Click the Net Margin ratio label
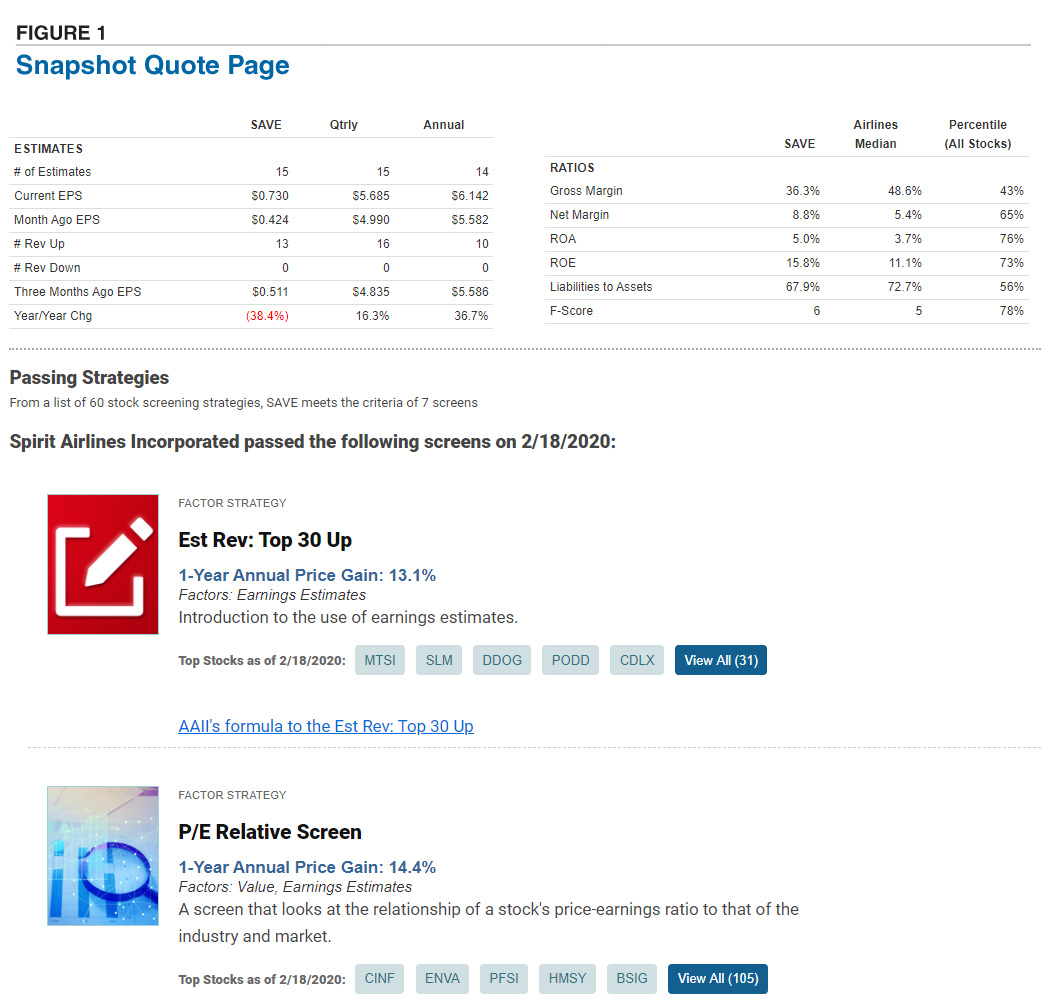Screen dimensions: 1048x1000 [579, 215]
